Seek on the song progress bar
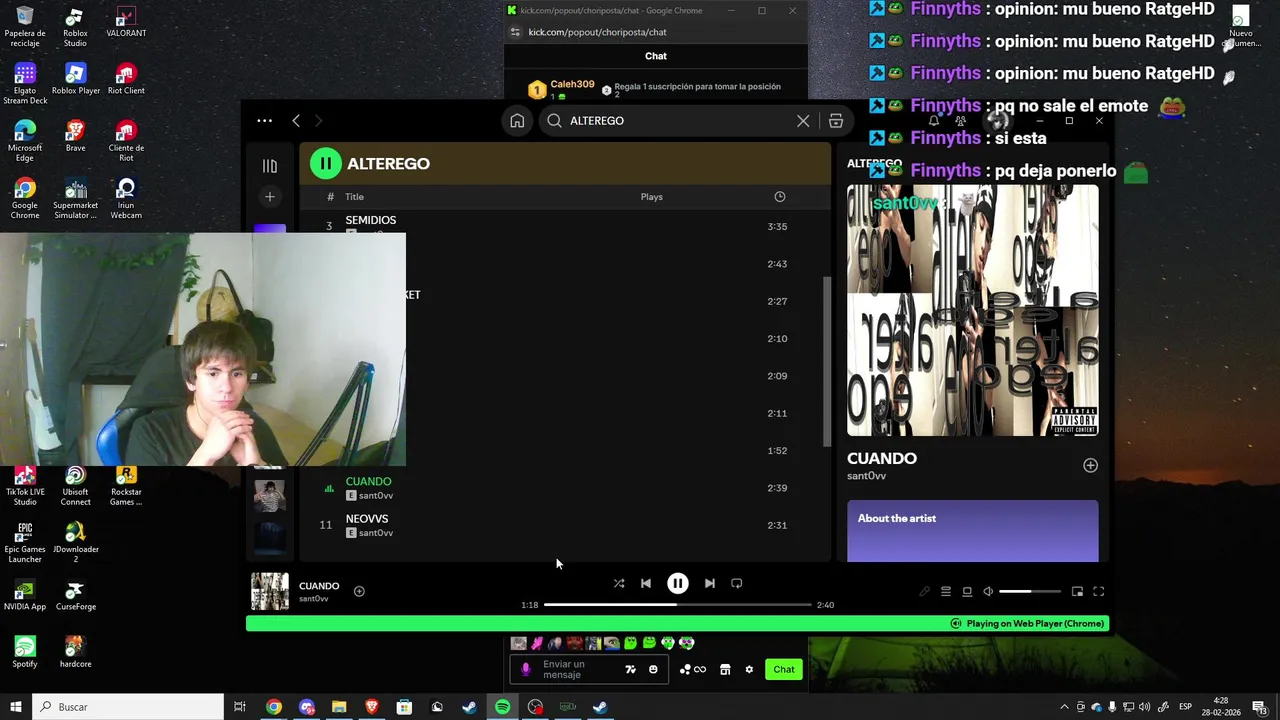 [x=678, y=605]
